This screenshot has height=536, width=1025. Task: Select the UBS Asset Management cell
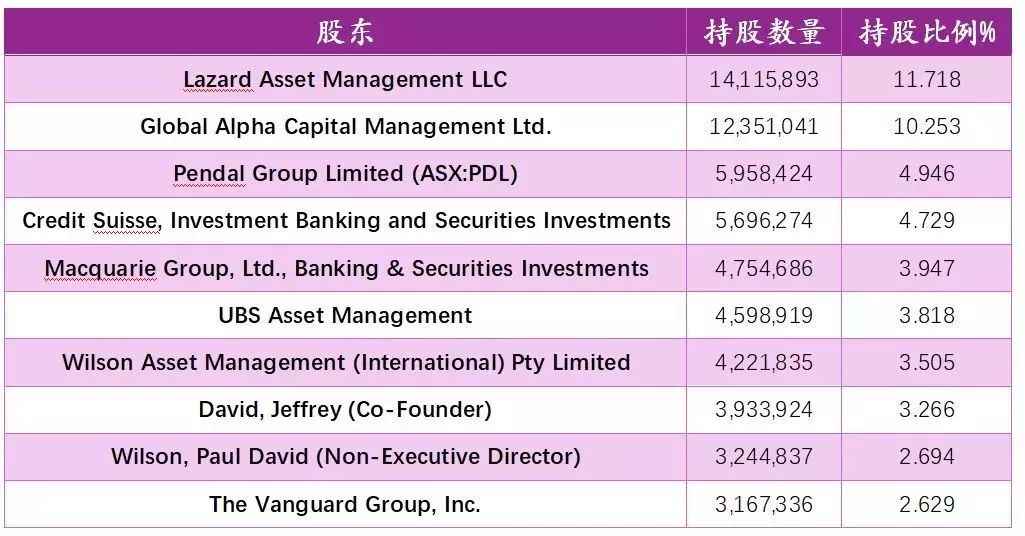[345, 316]
